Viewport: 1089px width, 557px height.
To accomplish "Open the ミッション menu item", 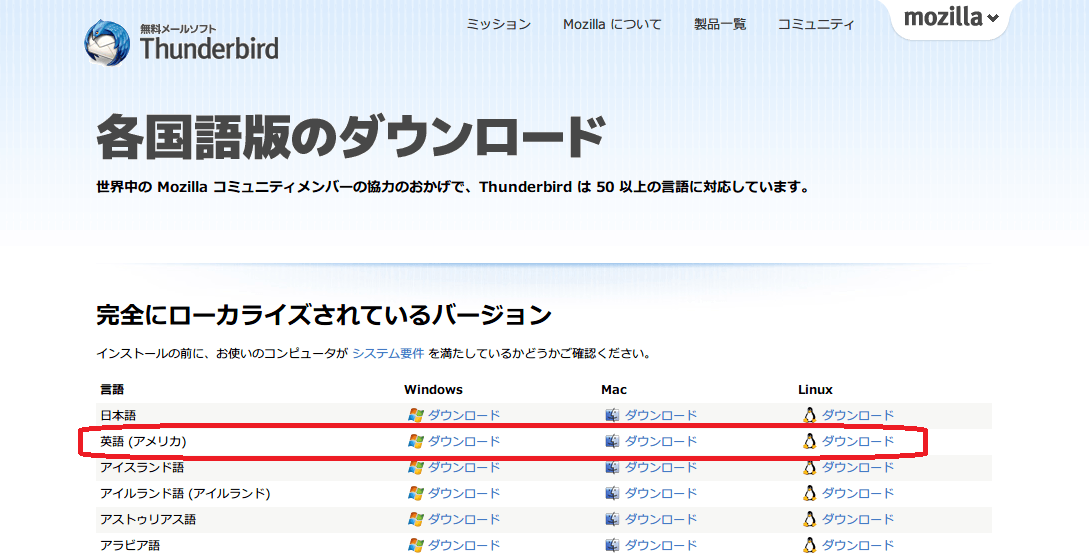I will [498, 24].
